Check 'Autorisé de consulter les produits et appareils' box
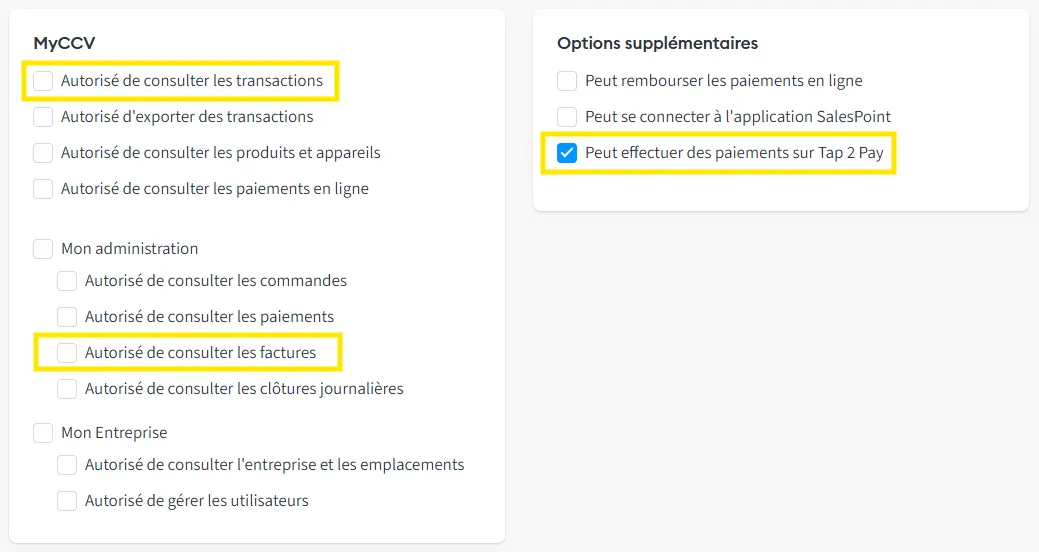Viewport: 1039px width, 552px height. tap(43, 153)
